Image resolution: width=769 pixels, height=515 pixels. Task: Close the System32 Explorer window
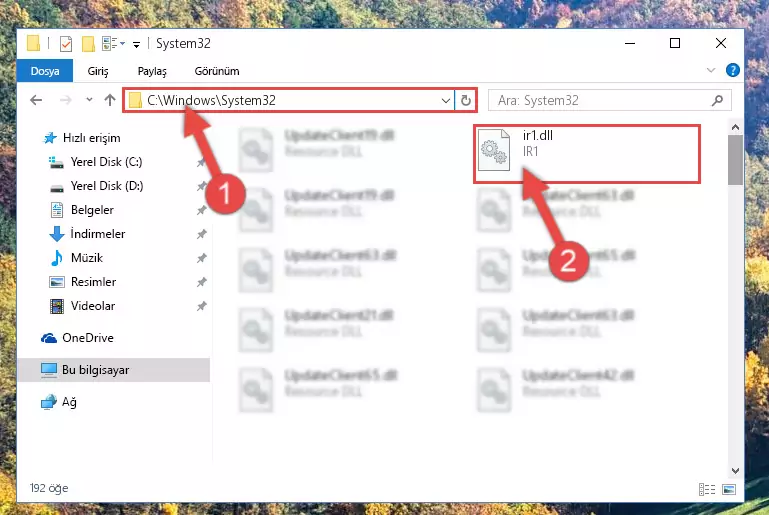(x=720, y=44)
